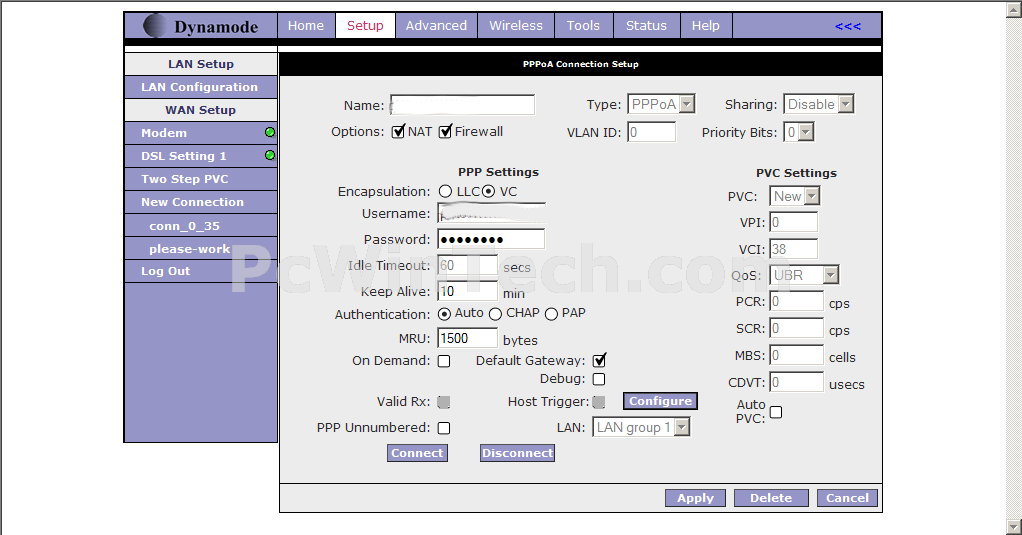Enable the Debug checkbox

click(599, 379)
